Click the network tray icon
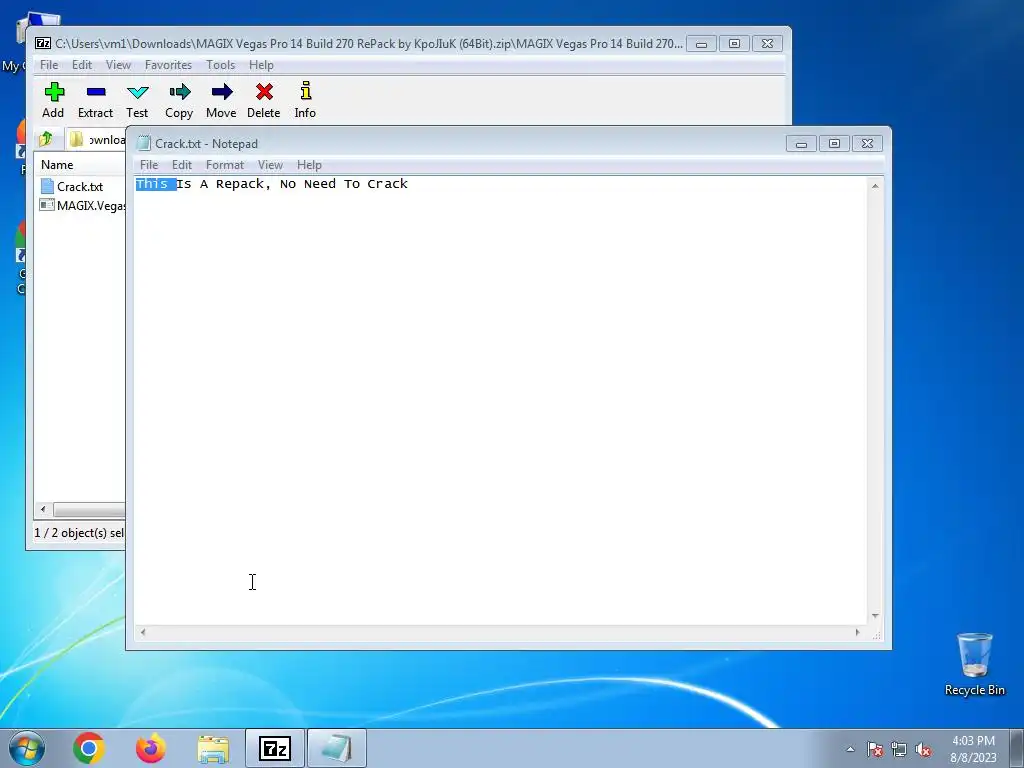This screenshot has height=768, width=1024. [x=899, y=749]
